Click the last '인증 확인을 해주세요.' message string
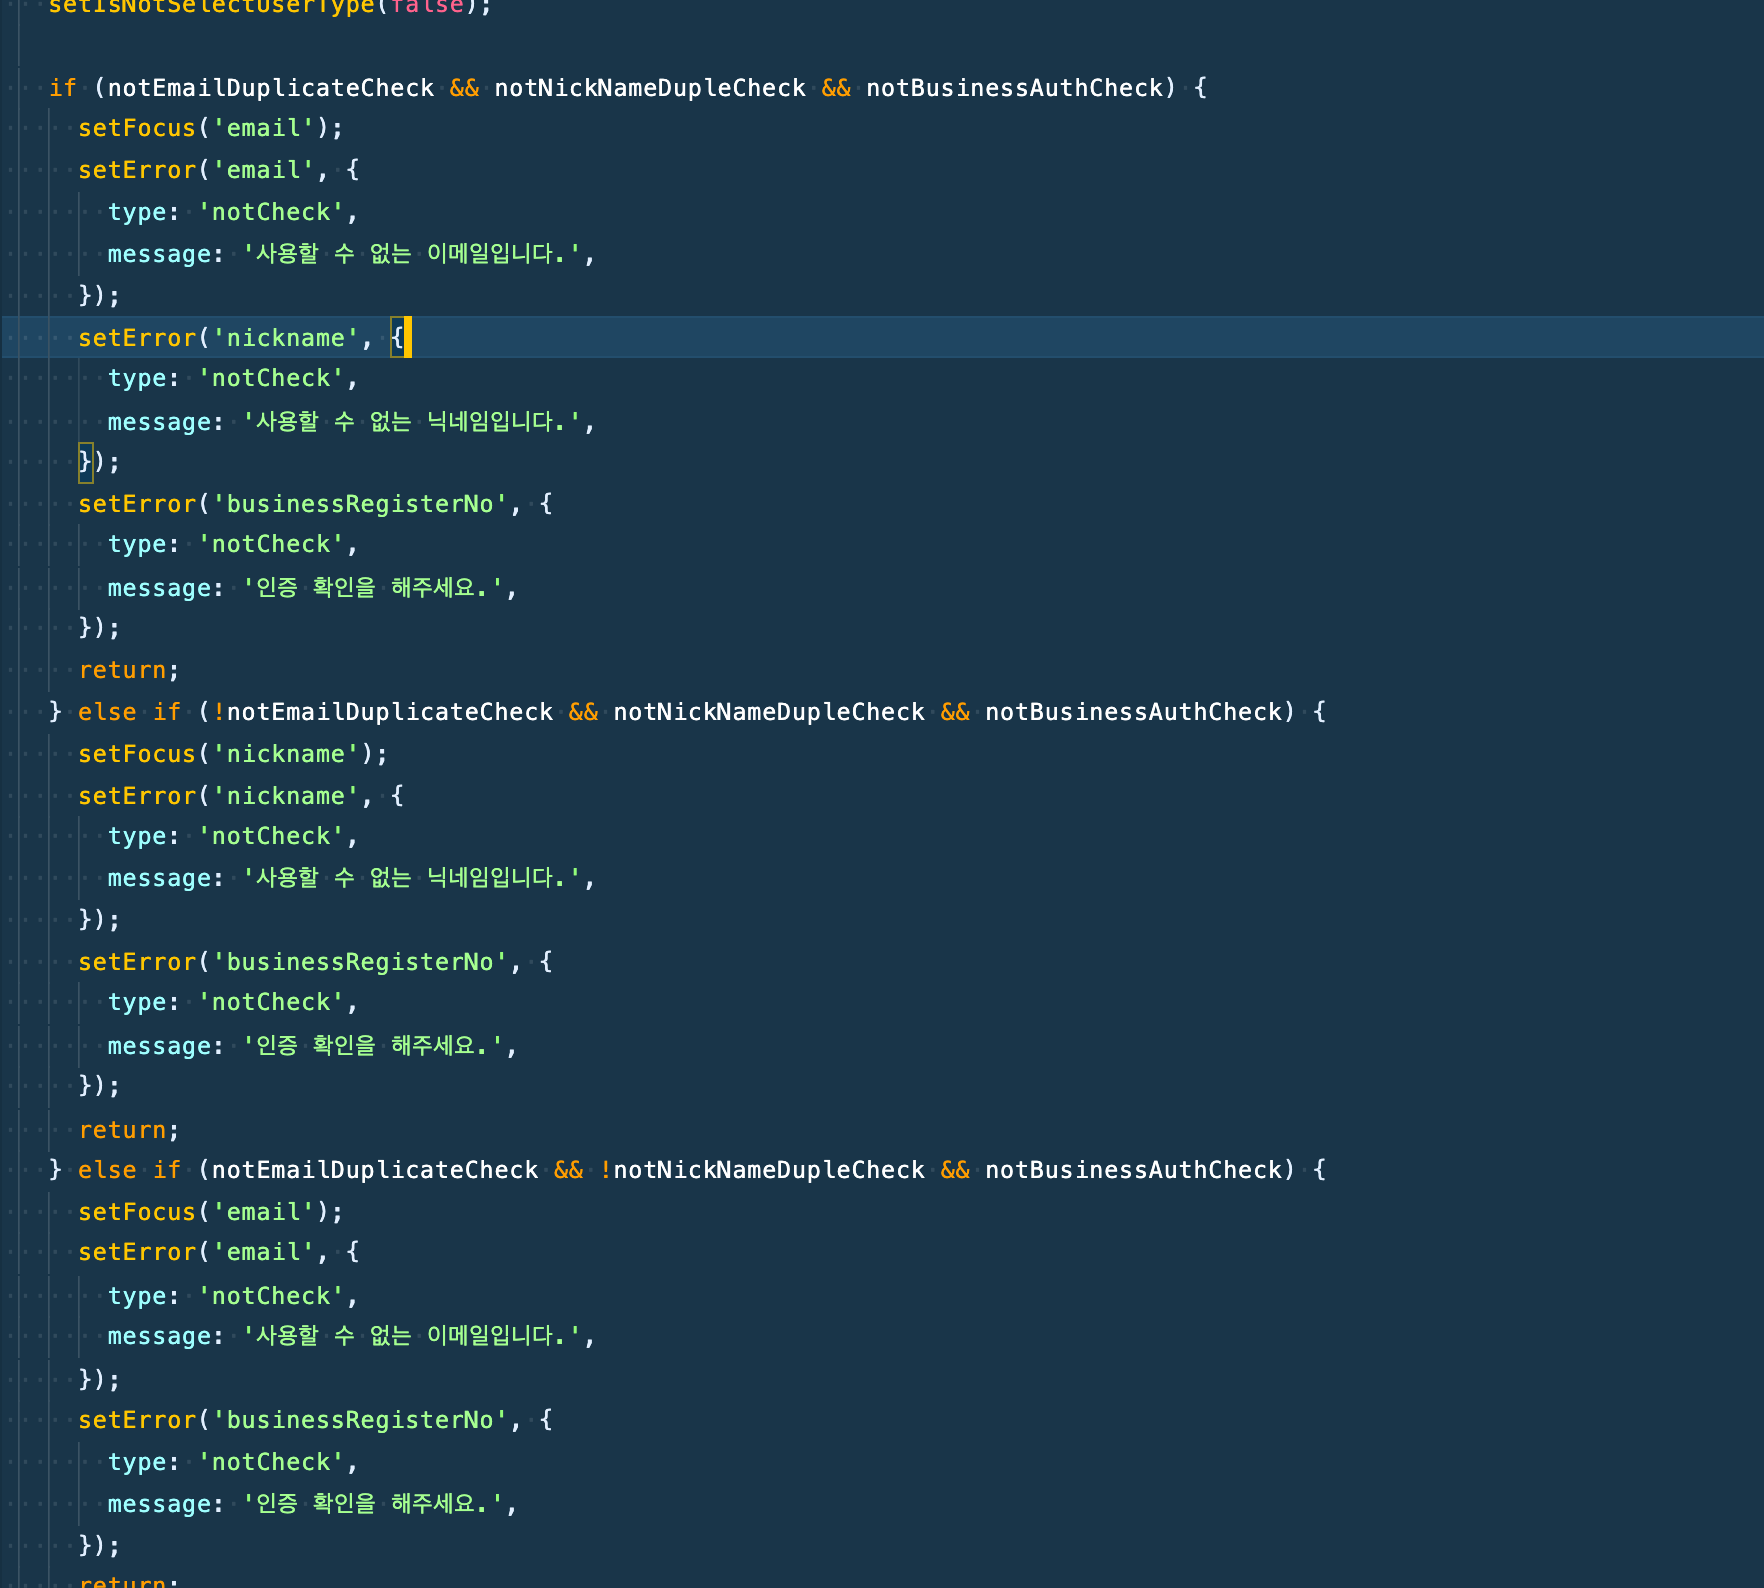This screenshot has width=1764, height=1588. [x=372, y=1504]
